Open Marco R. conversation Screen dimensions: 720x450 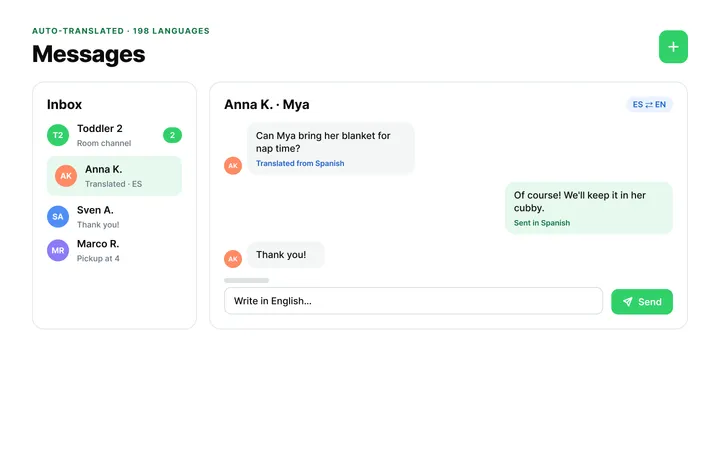coord(114,250)
